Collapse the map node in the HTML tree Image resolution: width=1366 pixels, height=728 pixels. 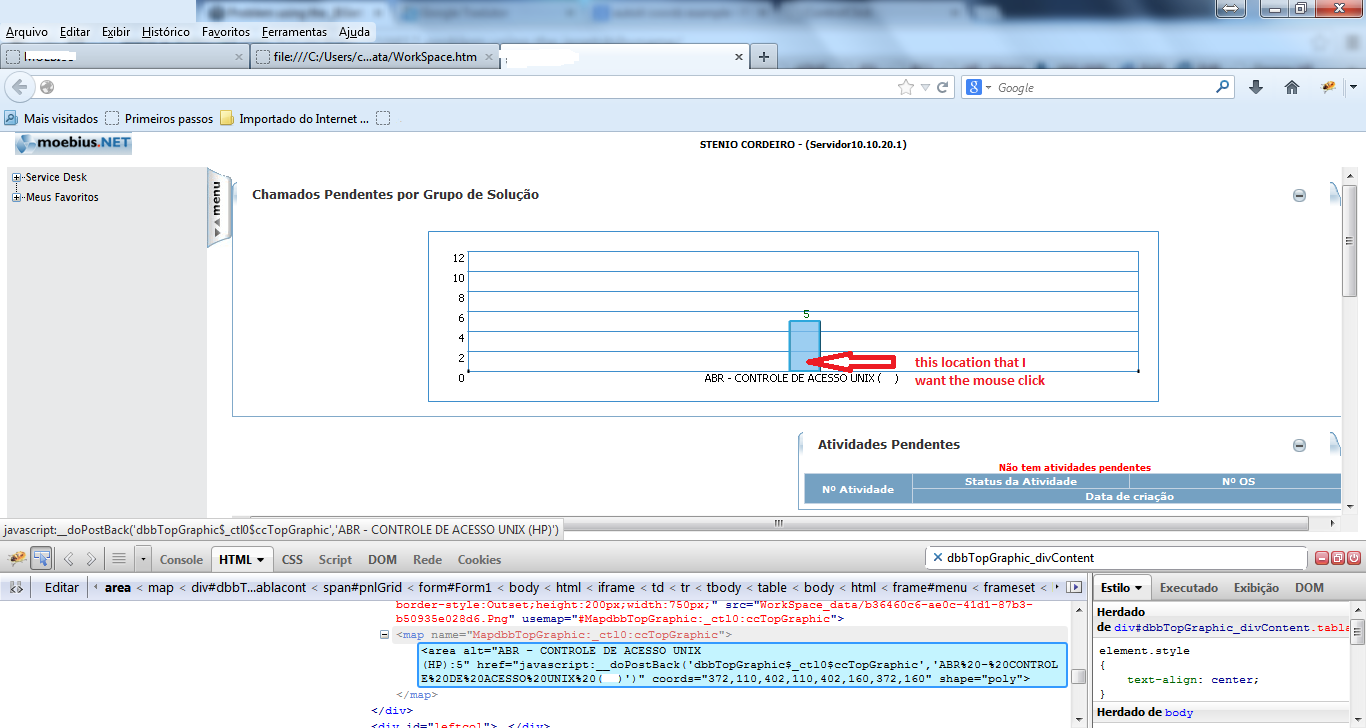[385, 635]
